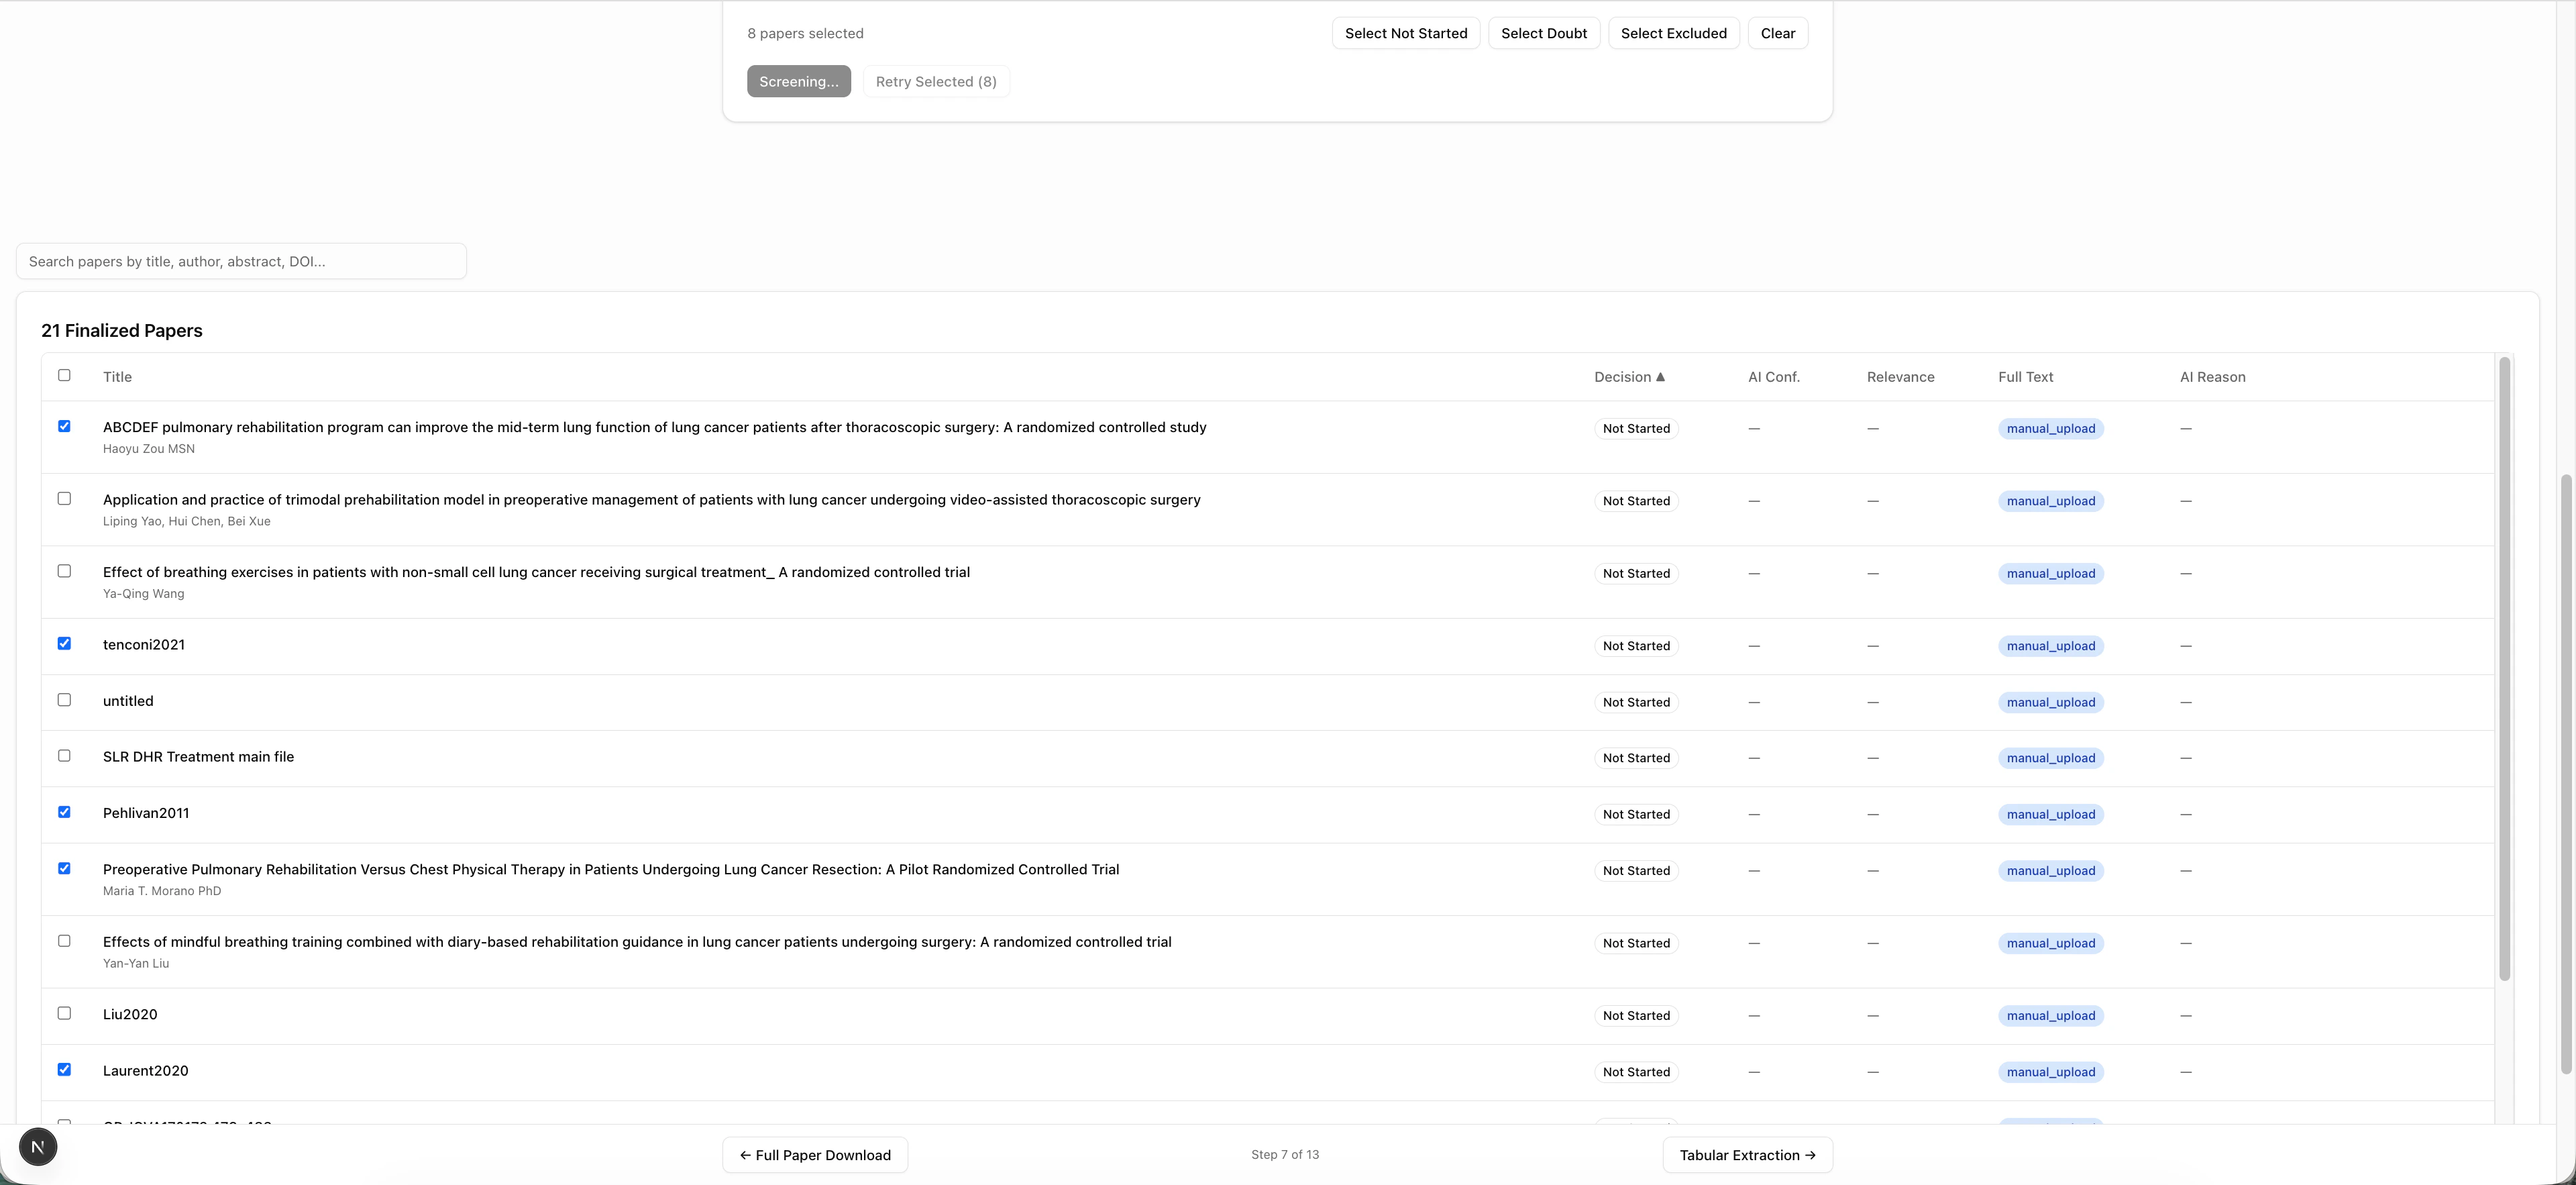Clear the current paper selection
This screenshot has width=2576, height=1185.
click(1777, 33)
